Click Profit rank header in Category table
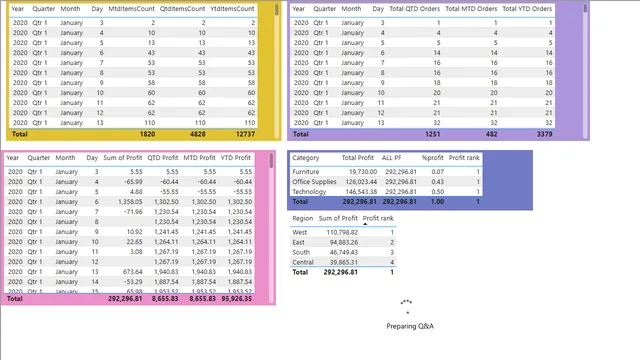Viewport: 640px width, 360px height. tap(464, 158)
